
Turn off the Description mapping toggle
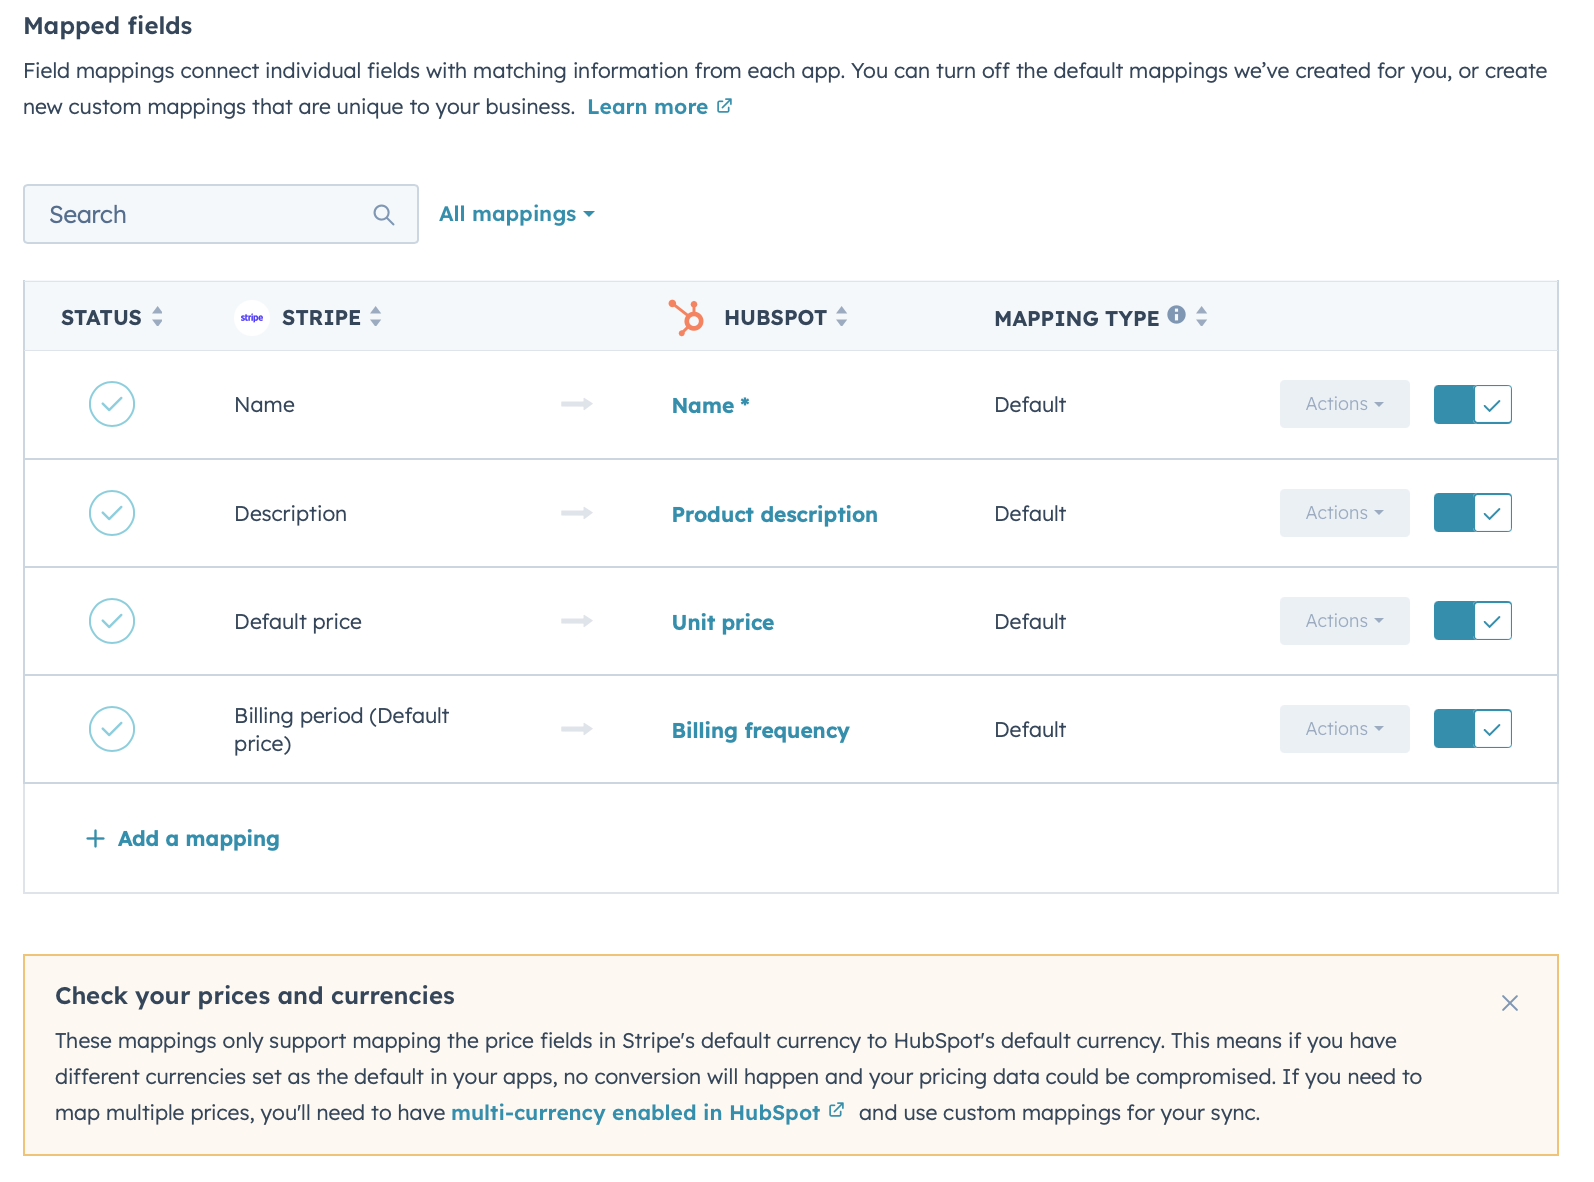(x=1472, y=513)
